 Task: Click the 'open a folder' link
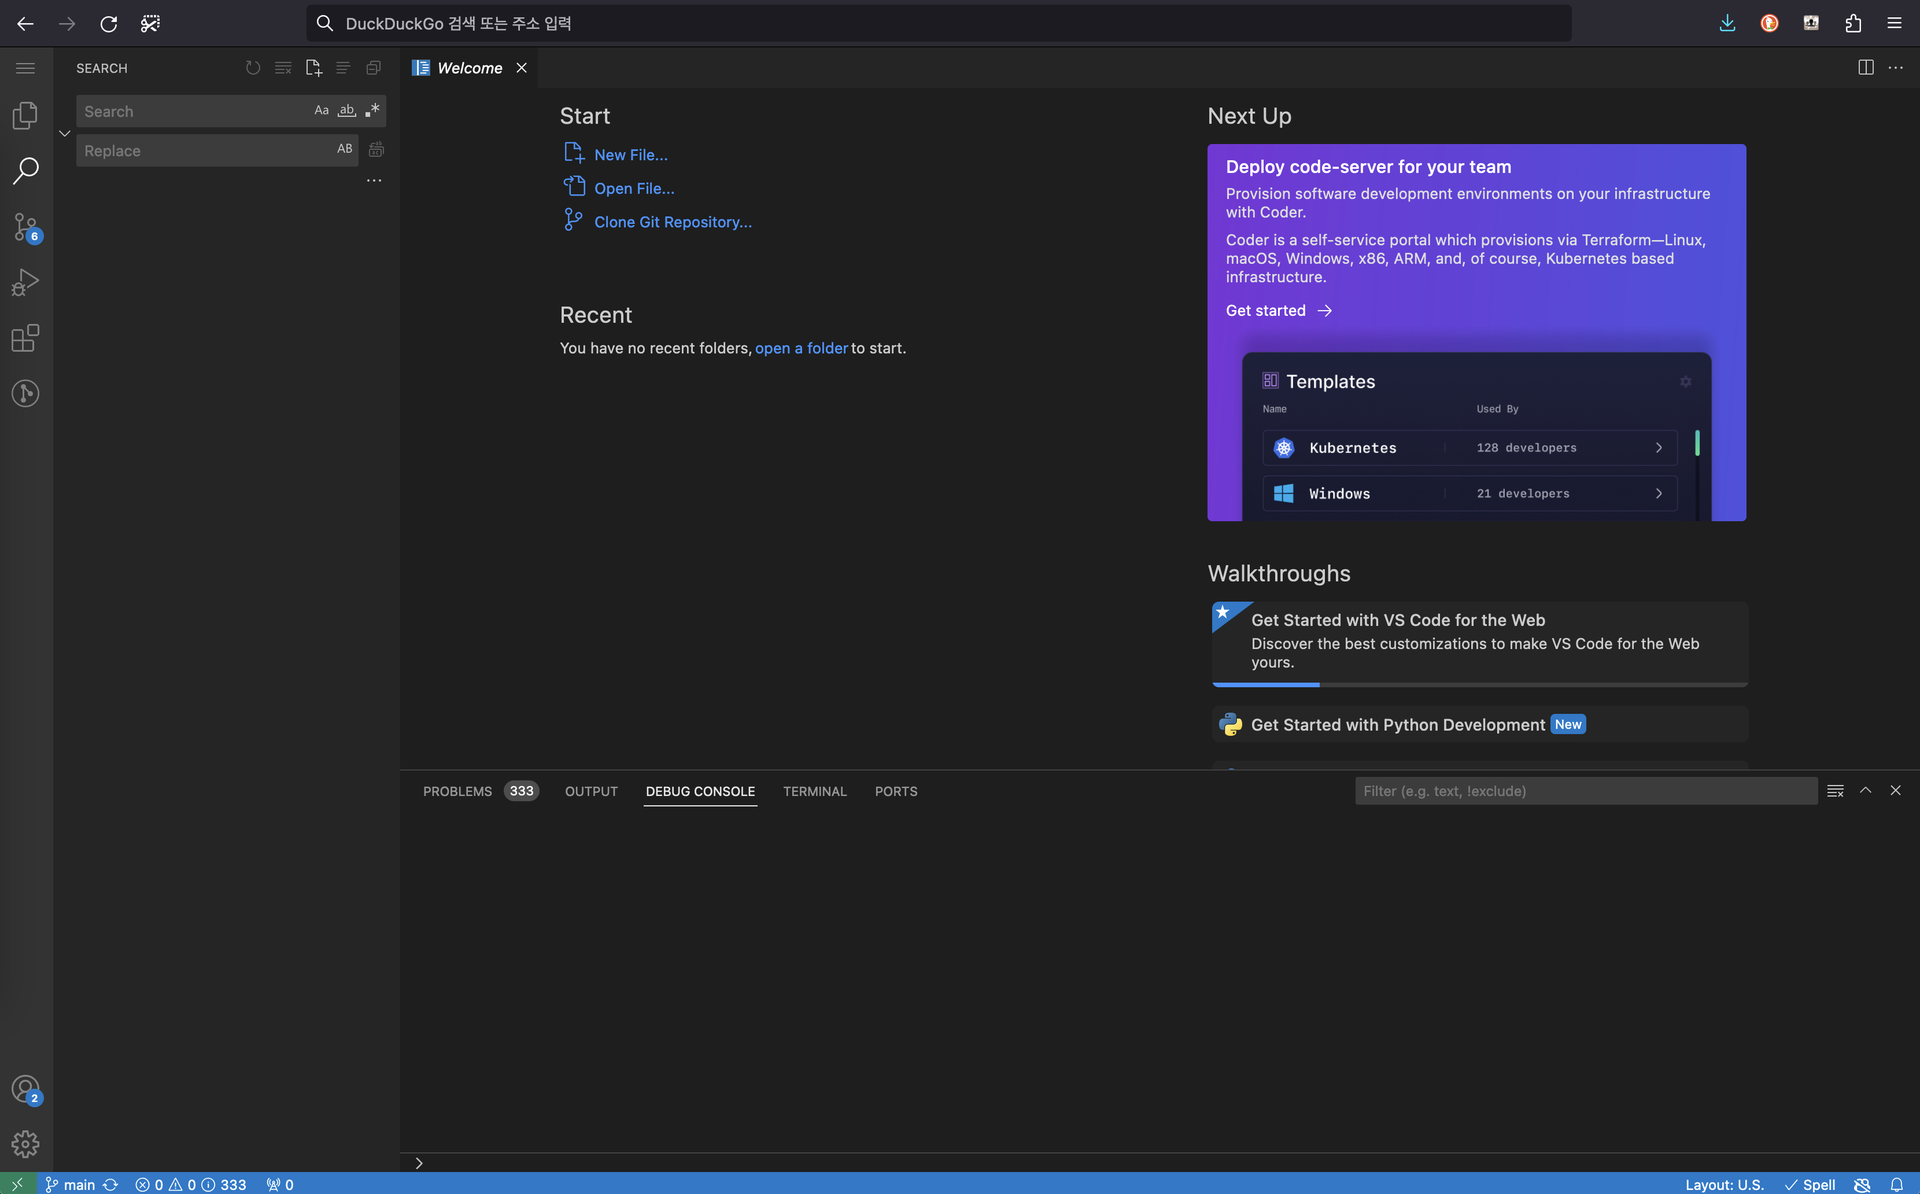pos(801,348)
